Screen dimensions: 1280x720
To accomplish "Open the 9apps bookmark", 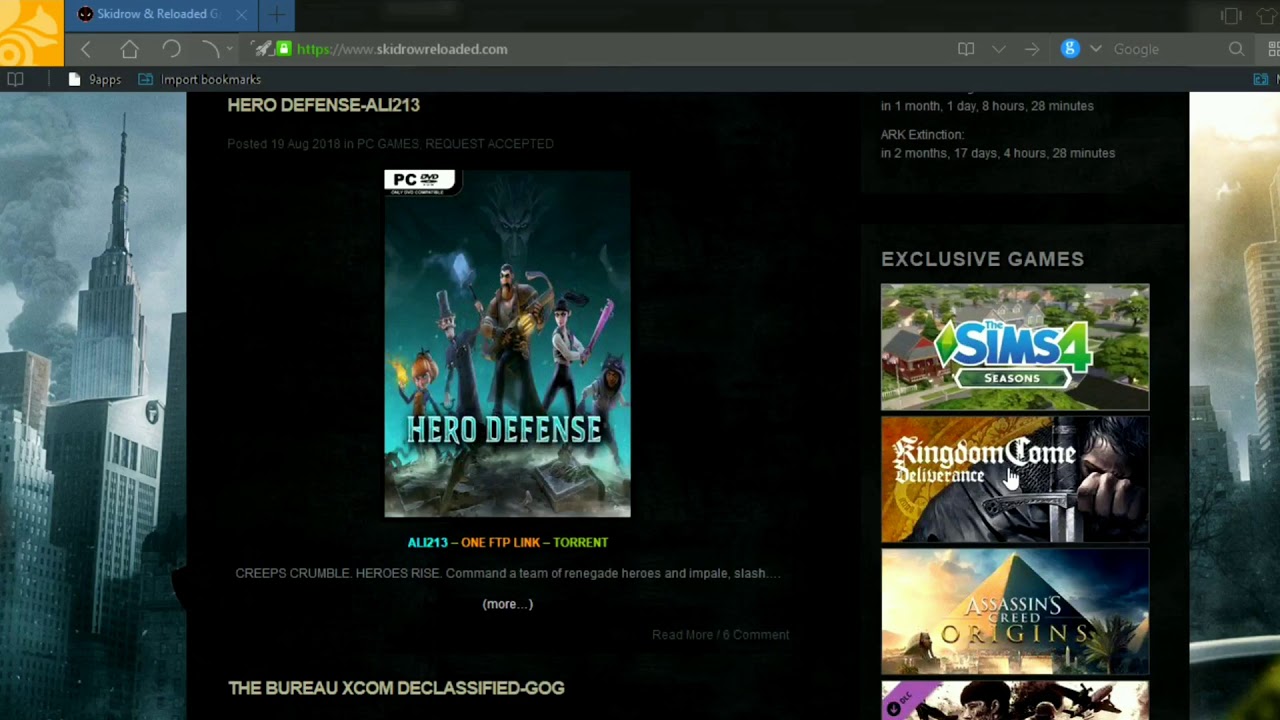I will pos(95,79).
